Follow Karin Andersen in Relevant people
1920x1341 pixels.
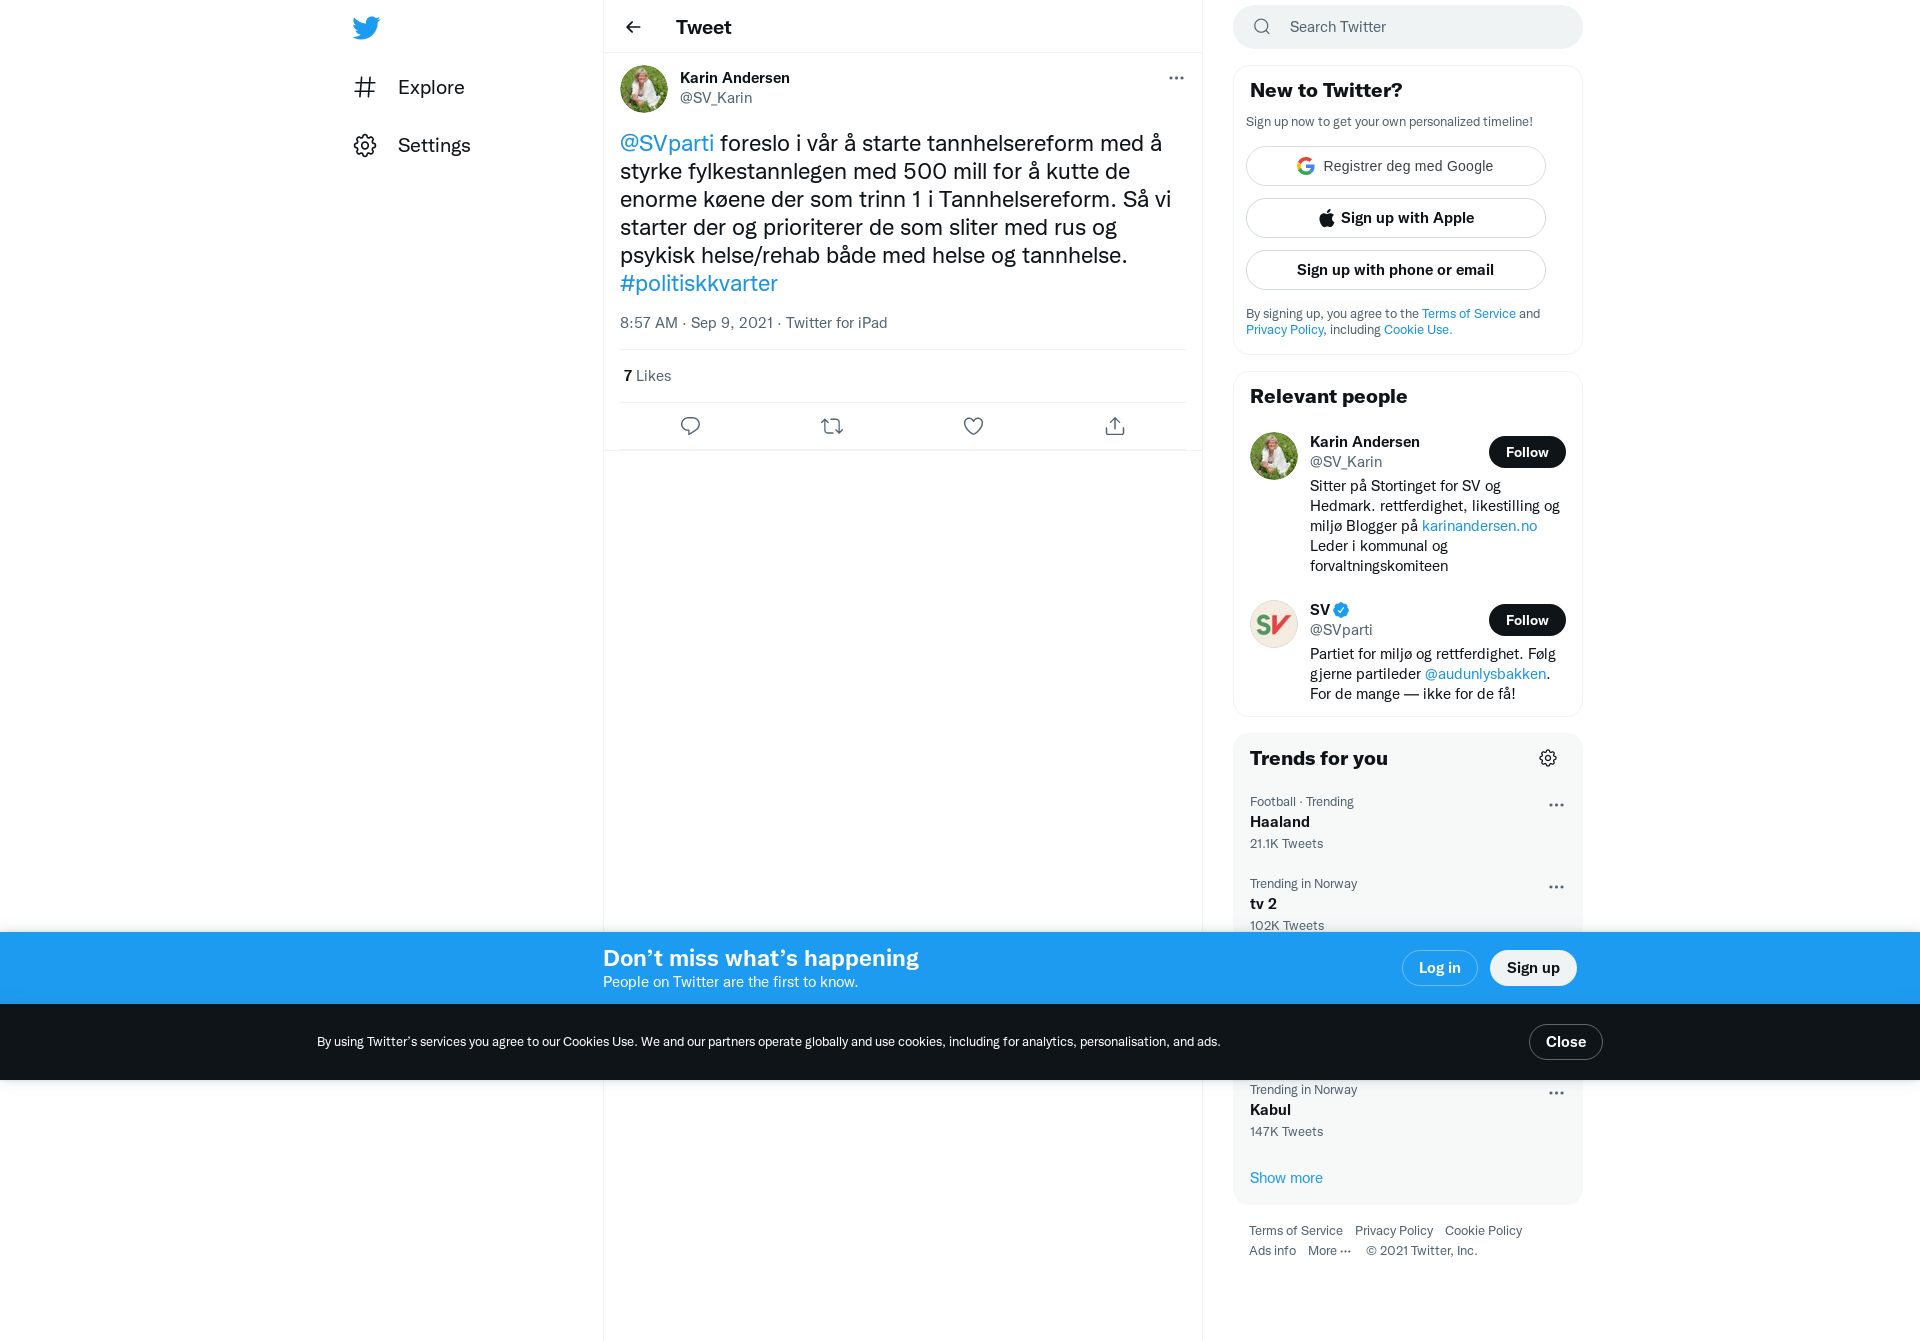point(1527,452)
